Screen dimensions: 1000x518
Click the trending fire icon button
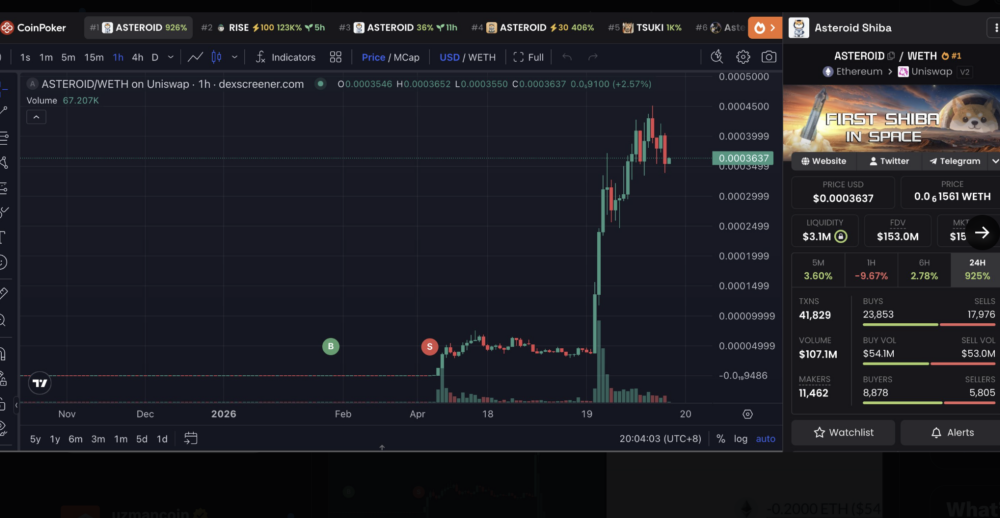click(765, 27)
